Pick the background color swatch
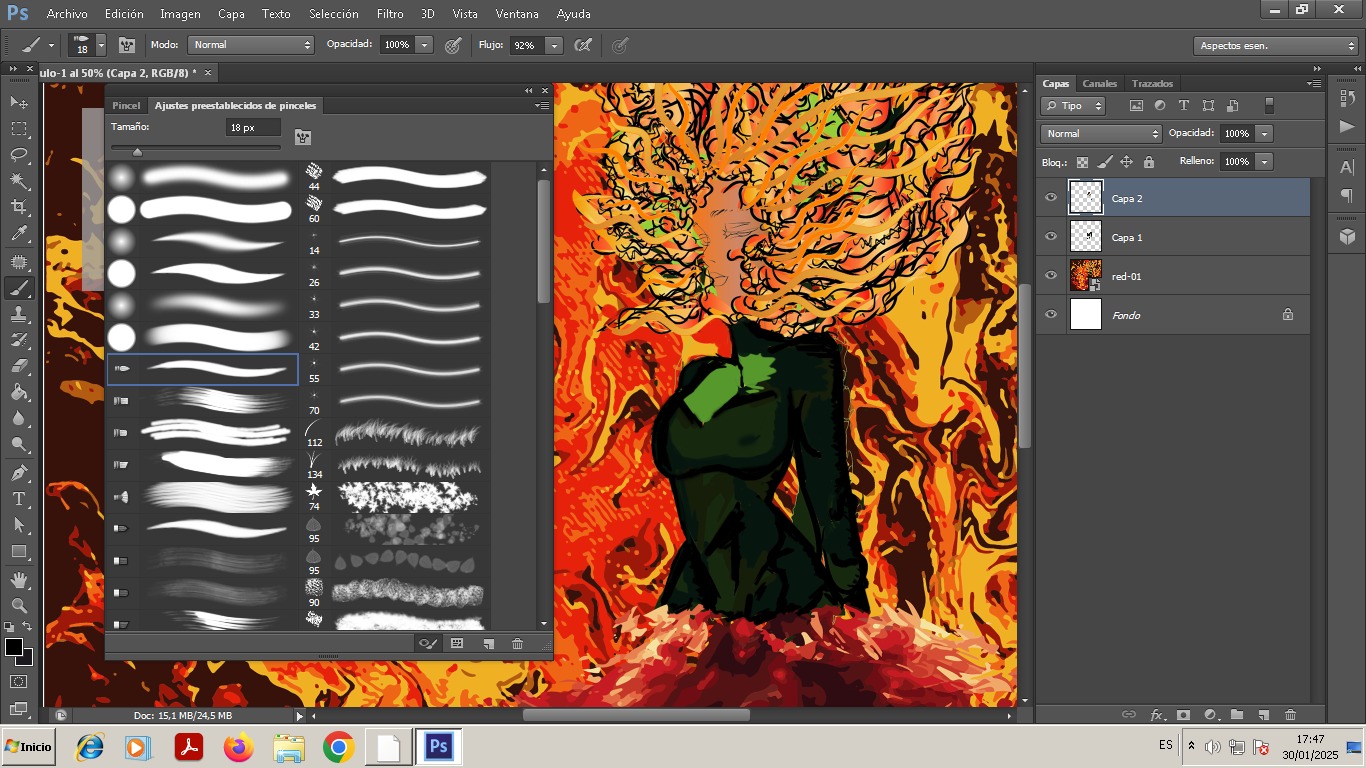Image resolution: width=1366 pixels, height=768 pixels. [27, 659]
